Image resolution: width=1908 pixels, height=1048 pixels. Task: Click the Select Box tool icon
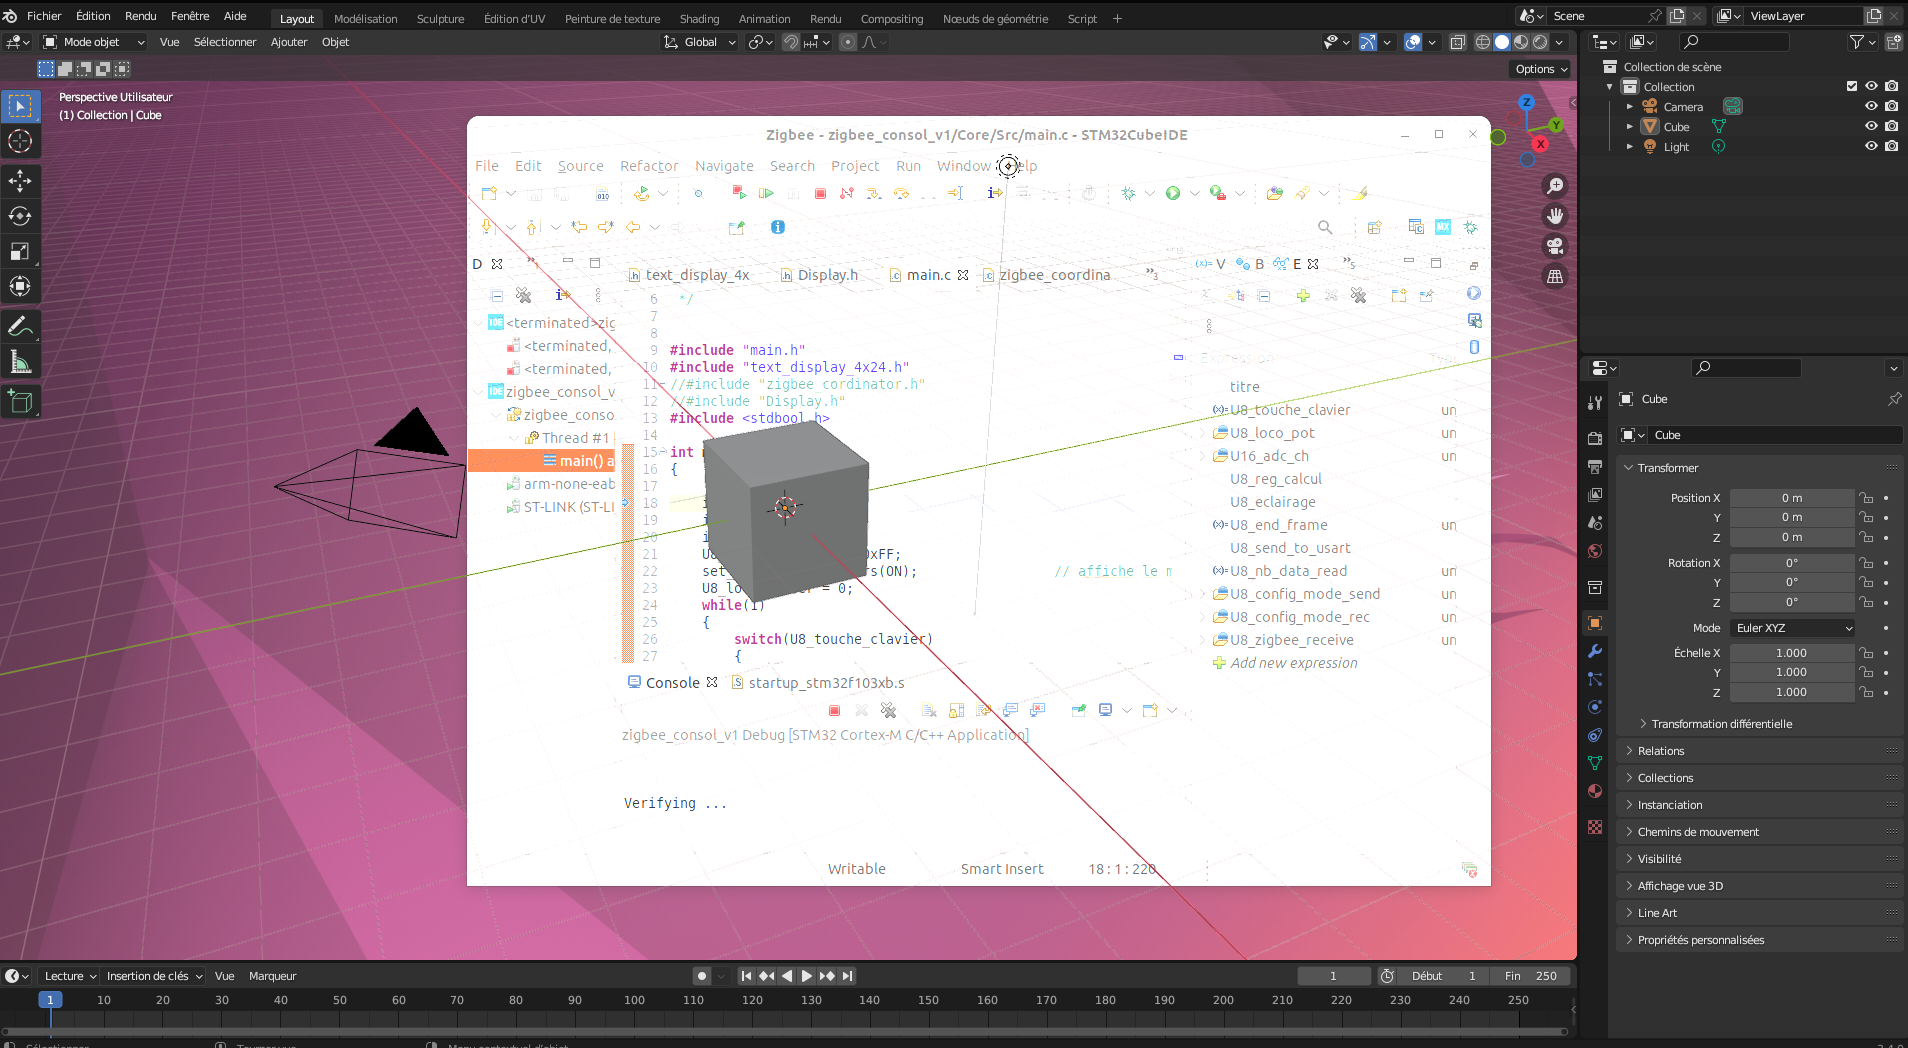(20, 106)
